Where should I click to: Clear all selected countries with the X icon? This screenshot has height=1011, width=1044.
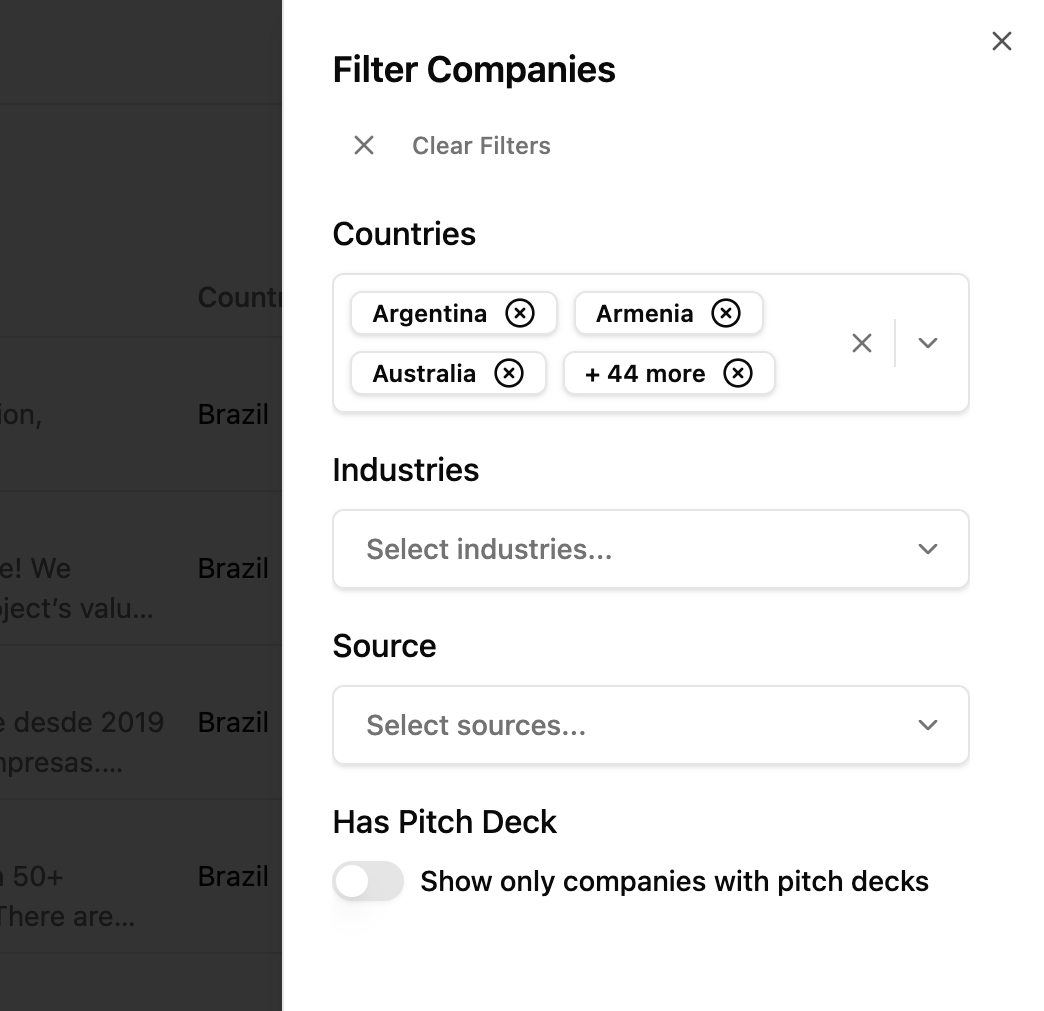862,343
